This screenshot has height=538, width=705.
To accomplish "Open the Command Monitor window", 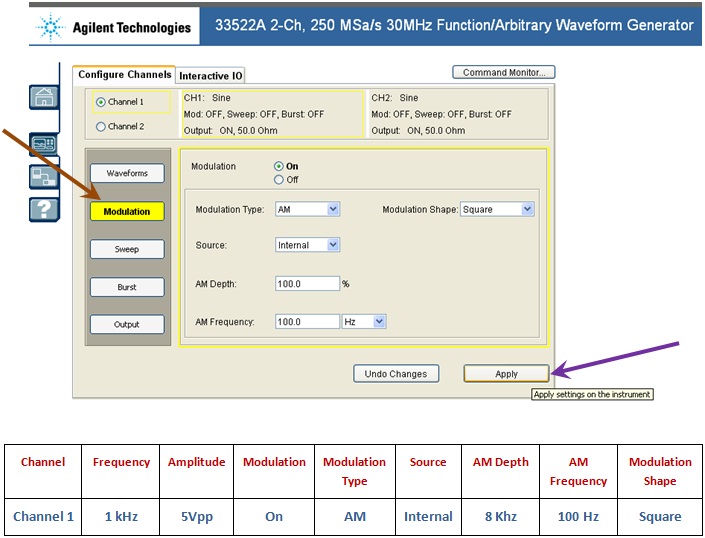I will click(503, 72).
